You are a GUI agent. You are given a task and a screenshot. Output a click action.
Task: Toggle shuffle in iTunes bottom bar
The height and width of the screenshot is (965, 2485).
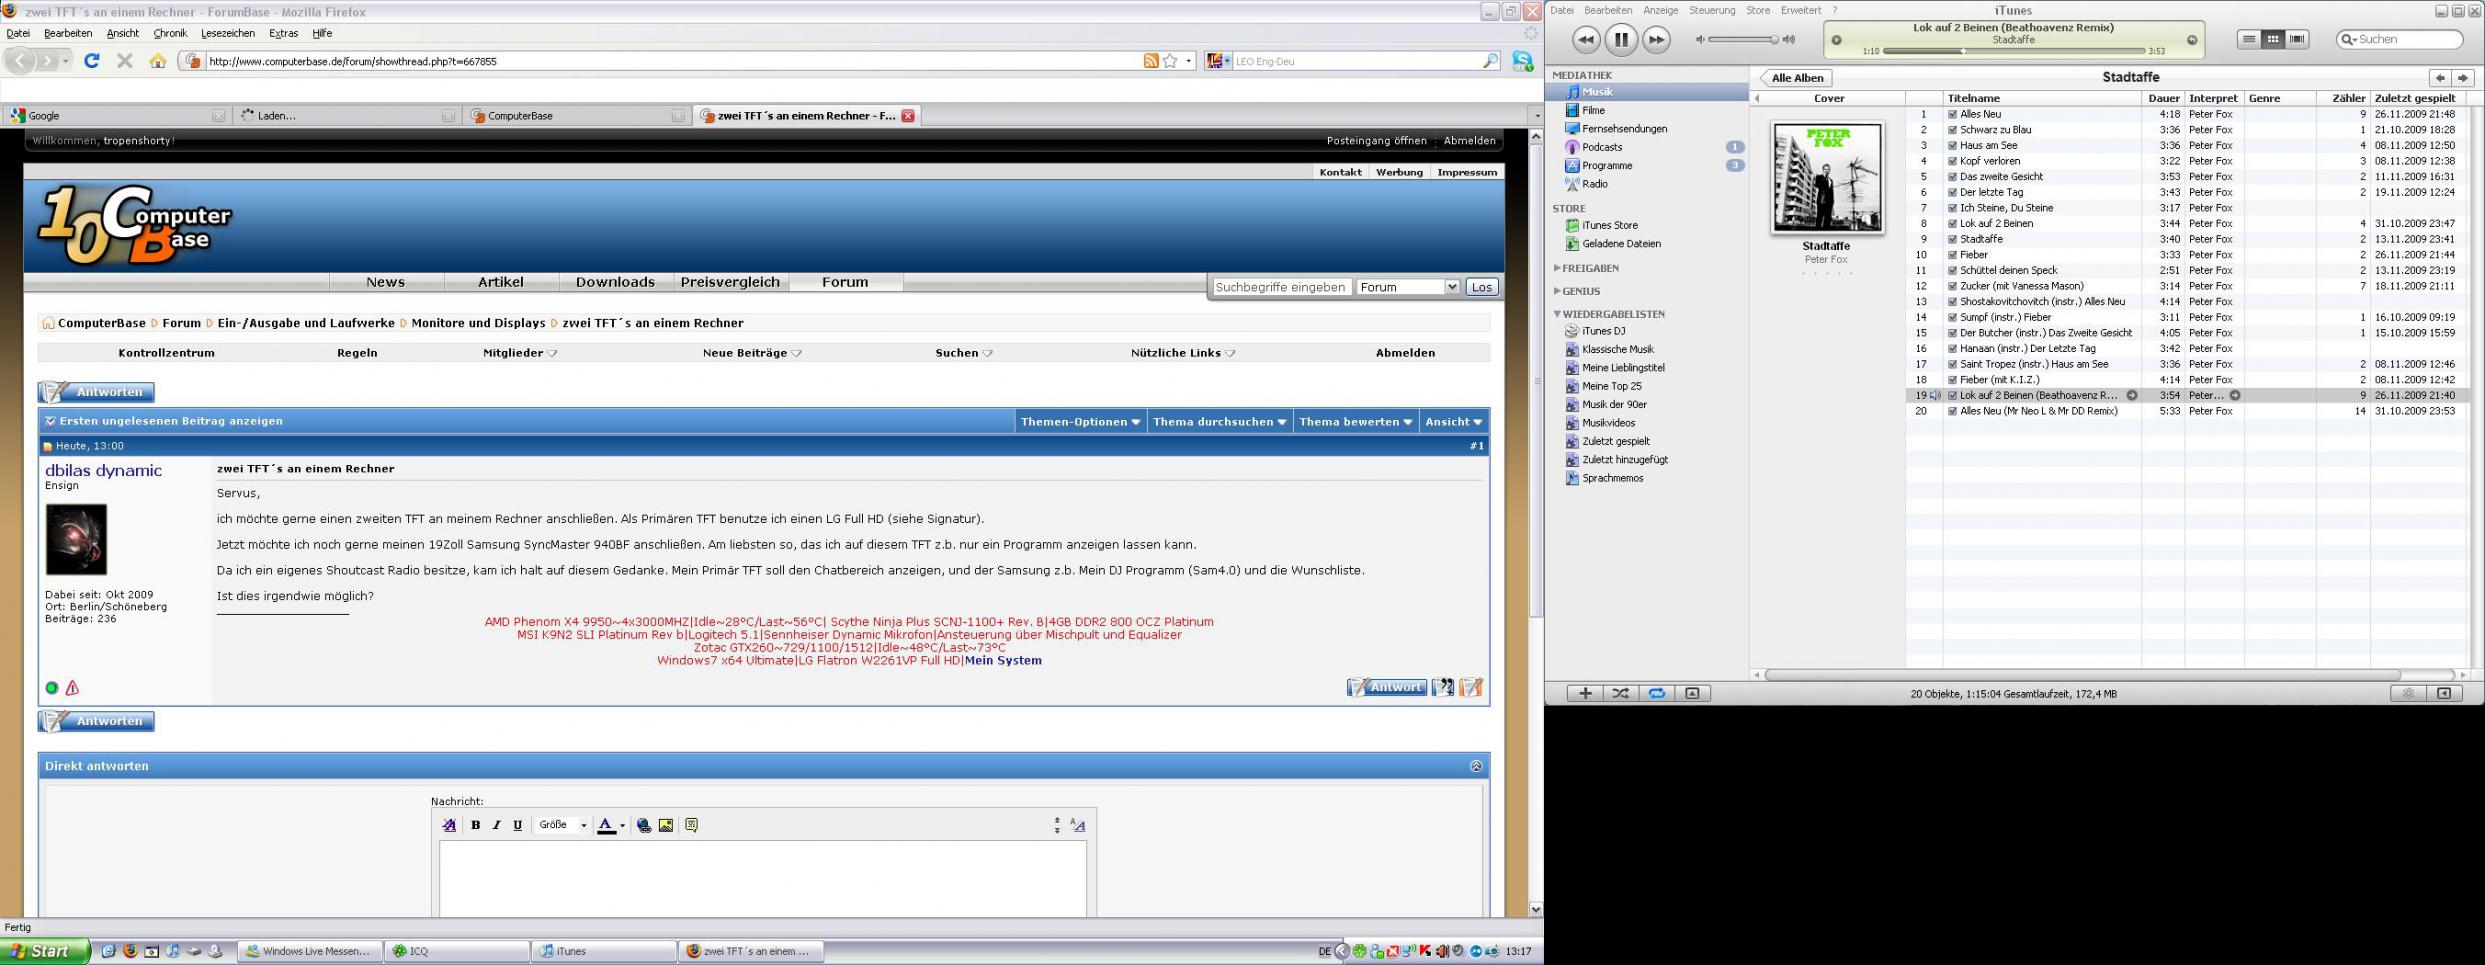(x=1621, y=693)
